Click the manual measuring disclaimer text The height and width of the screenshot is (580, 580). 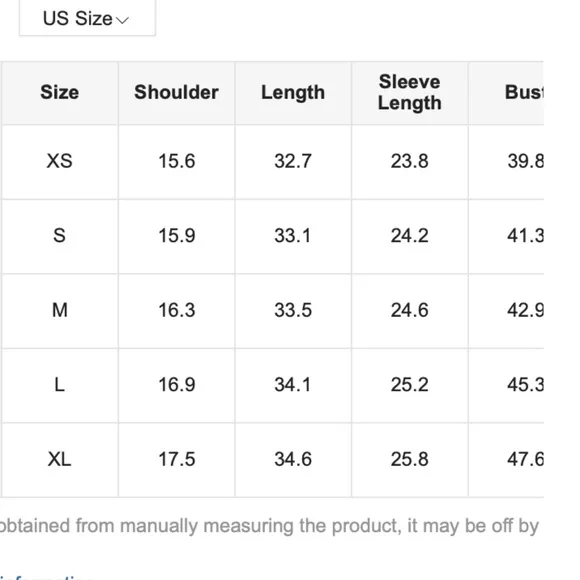[x=269, y=526]
